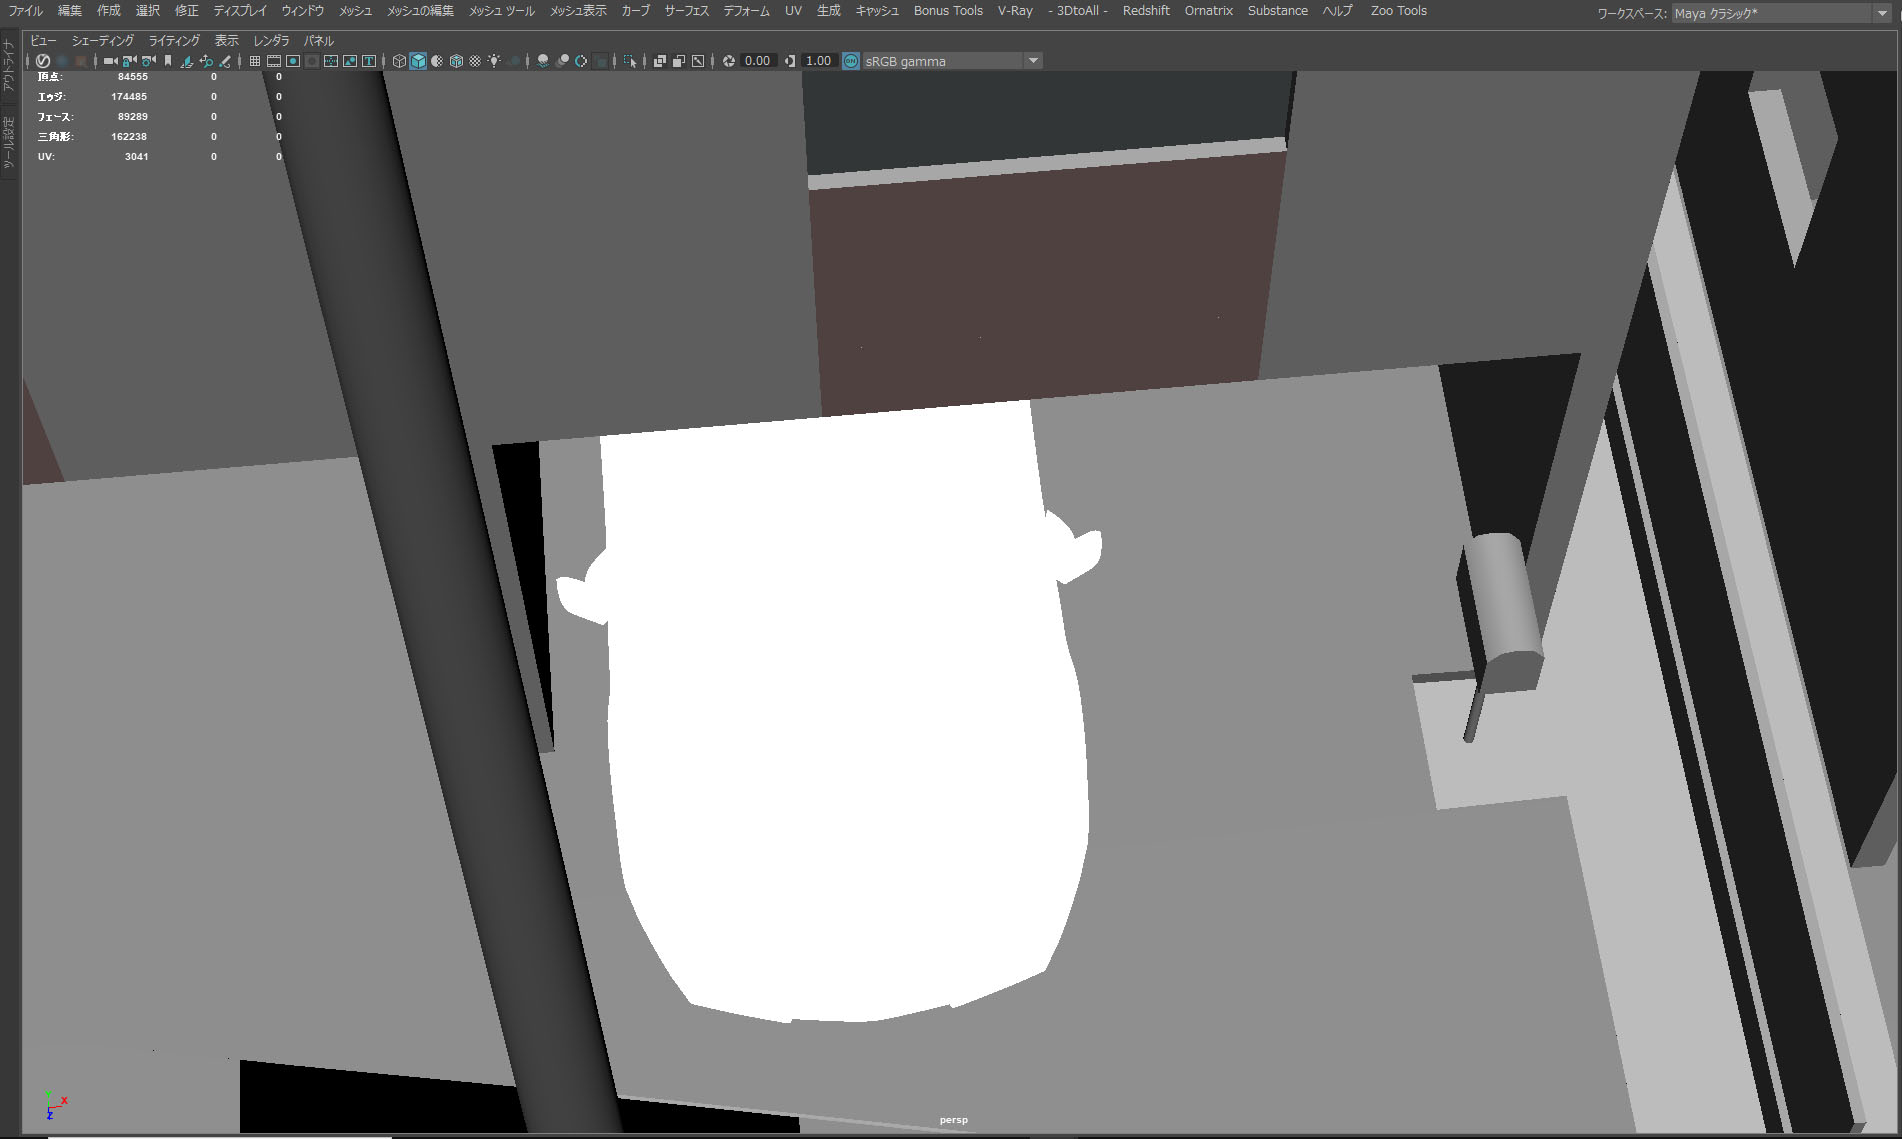Open the シェーディング panel menu
The height and width of the screenshot is (1139, 1902).
point(103,41)
